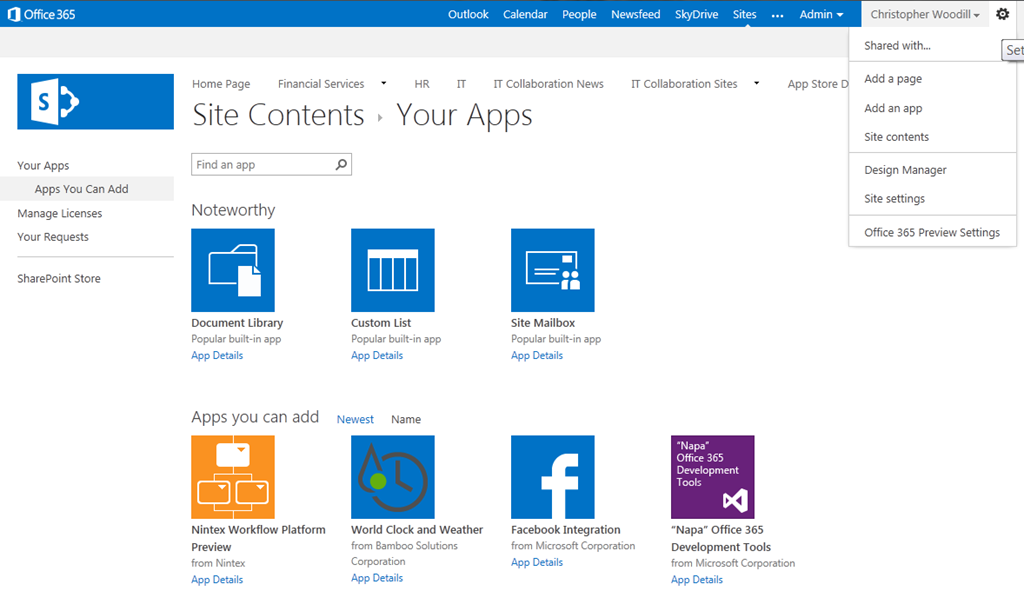Click the search magnifier in Find an app
The width and height of the screenshot is (1024, 591).
(x=341, y=165)
